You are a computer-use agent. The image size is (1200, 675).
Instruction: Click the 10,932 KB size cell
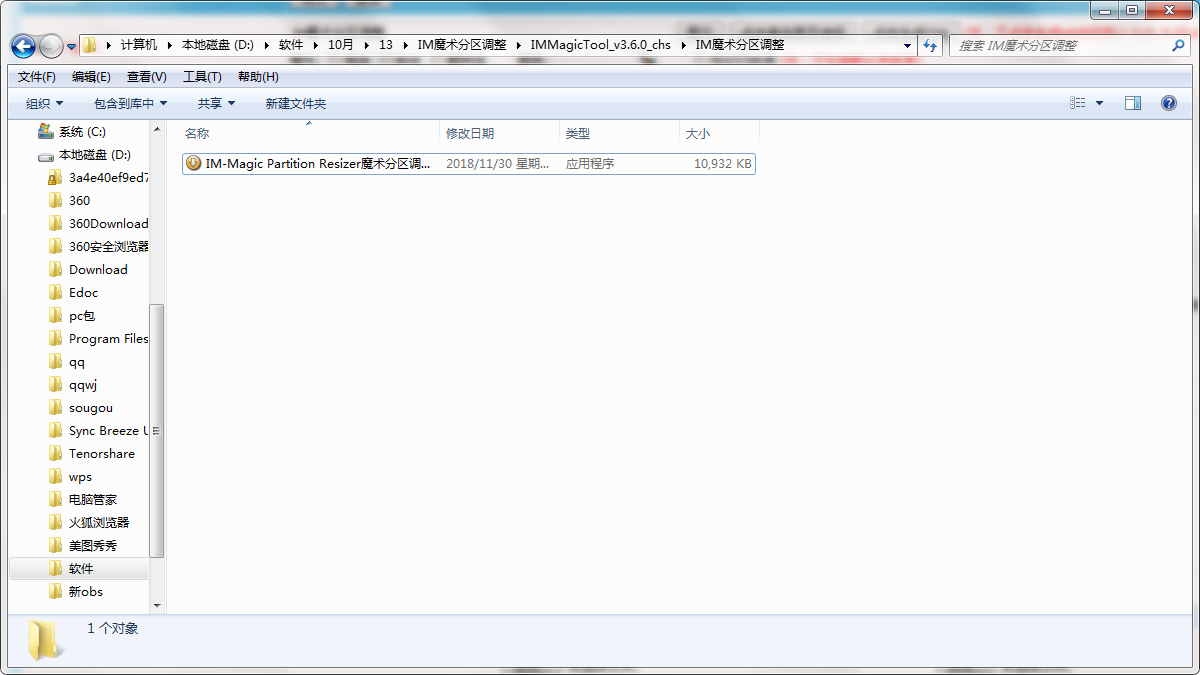722,163
